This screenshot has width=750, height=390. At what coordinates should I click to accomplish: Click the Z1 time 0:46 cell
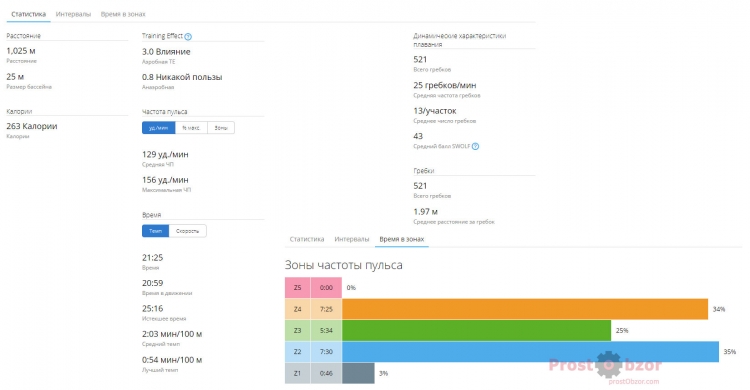click(326, 373)
